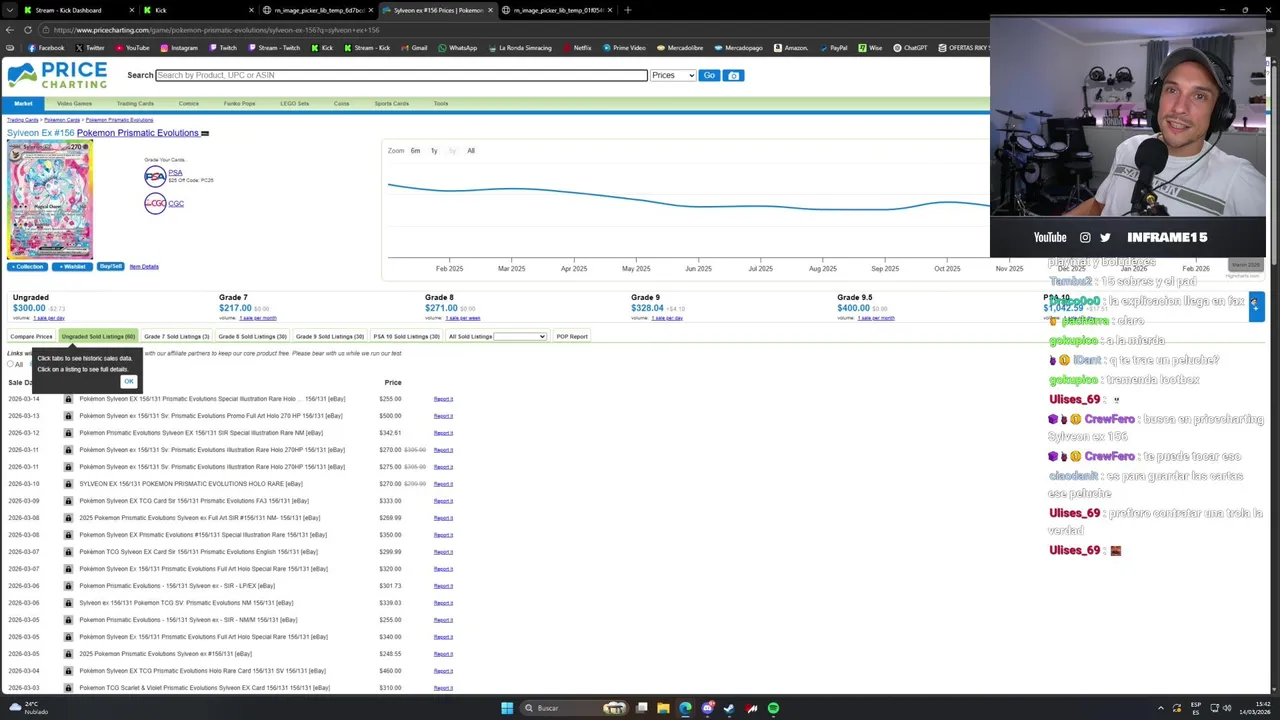The width and height of the screenshot is (1280, 720).
Task: Open the Item Details link
Action: [x=144, y=267]
